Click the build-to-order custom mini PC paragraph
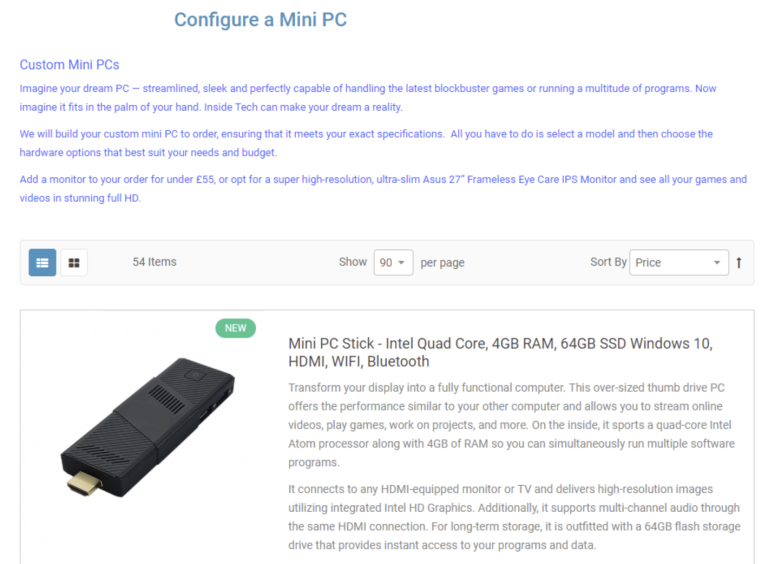 pos(366,143)
